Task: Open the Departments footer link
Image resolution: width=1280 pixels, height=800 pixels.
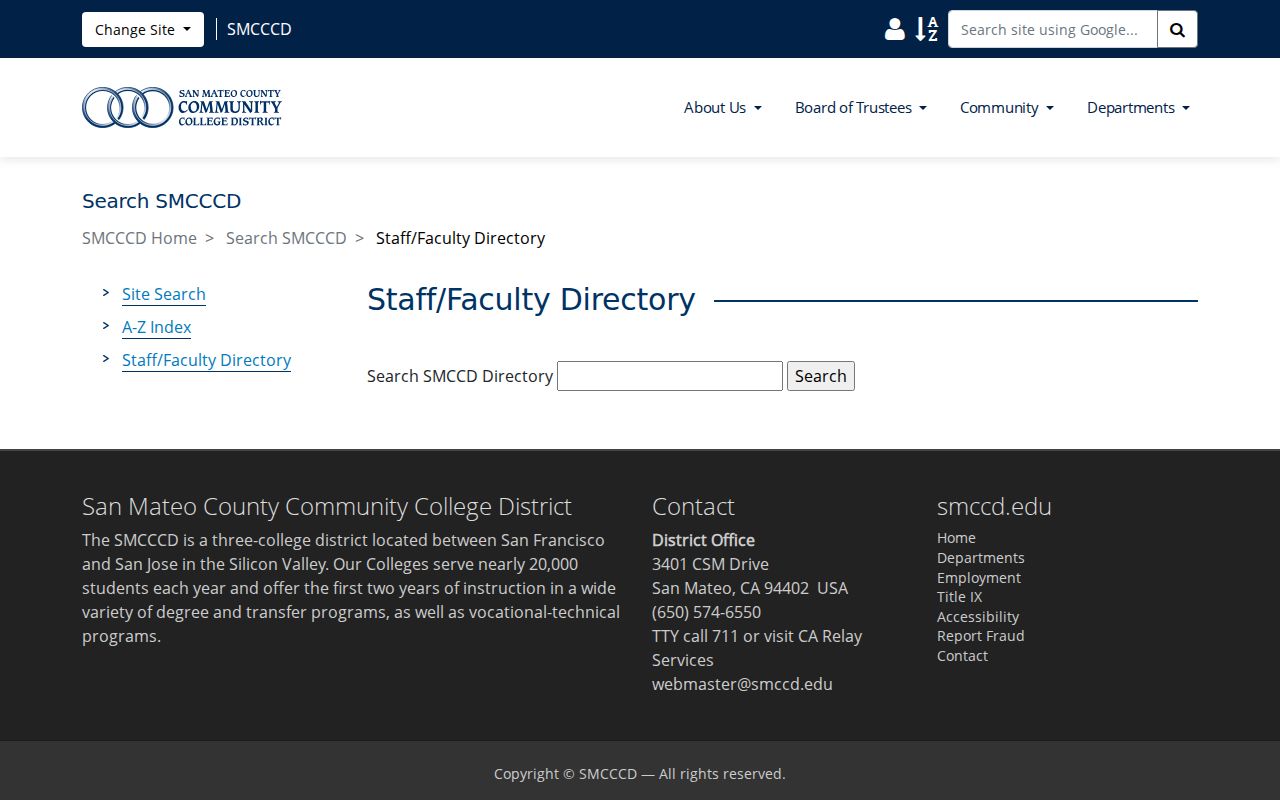Action: click(x=980, y=558)
